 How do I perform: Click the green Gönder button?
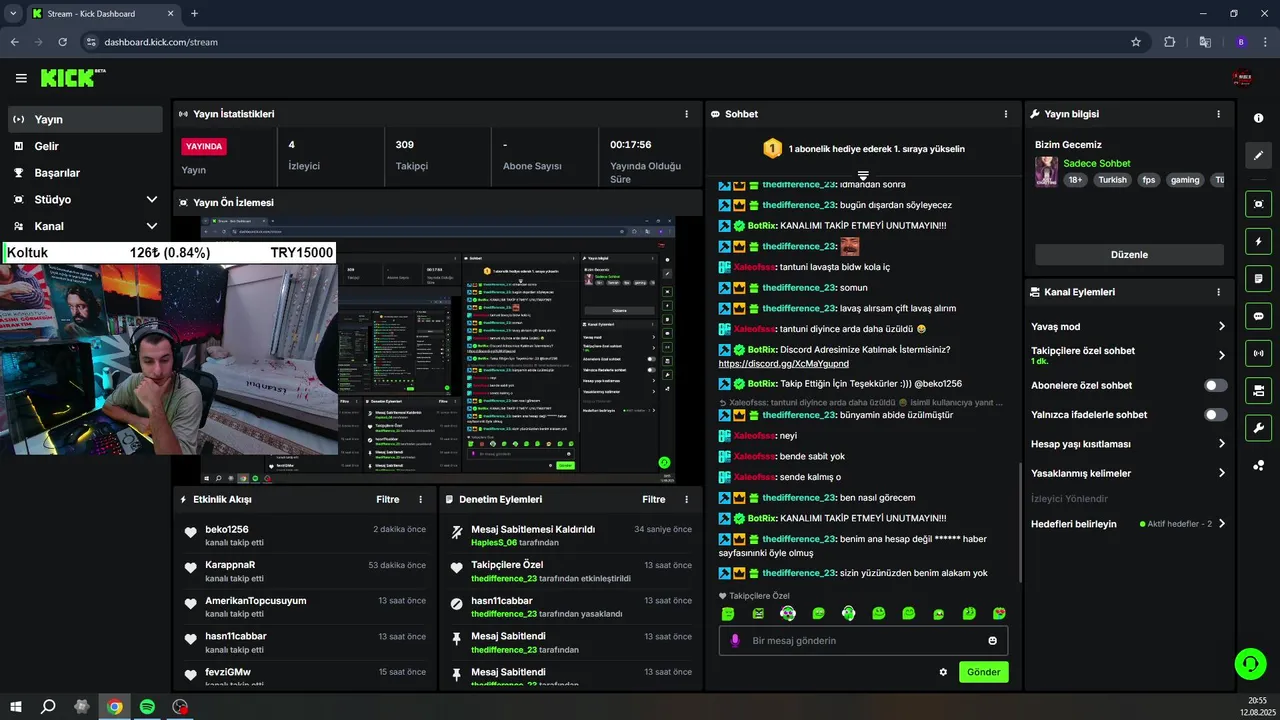983,672
